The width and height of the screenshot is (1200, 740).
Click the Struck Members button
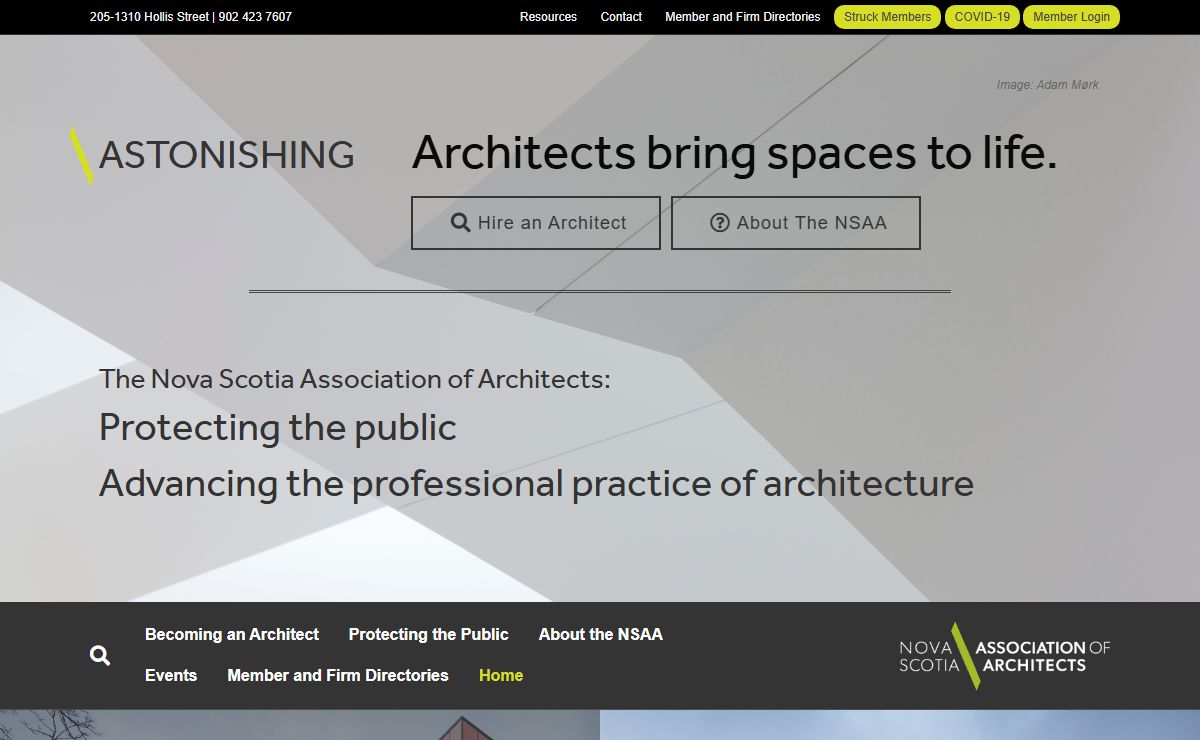[x=887, y=17]
